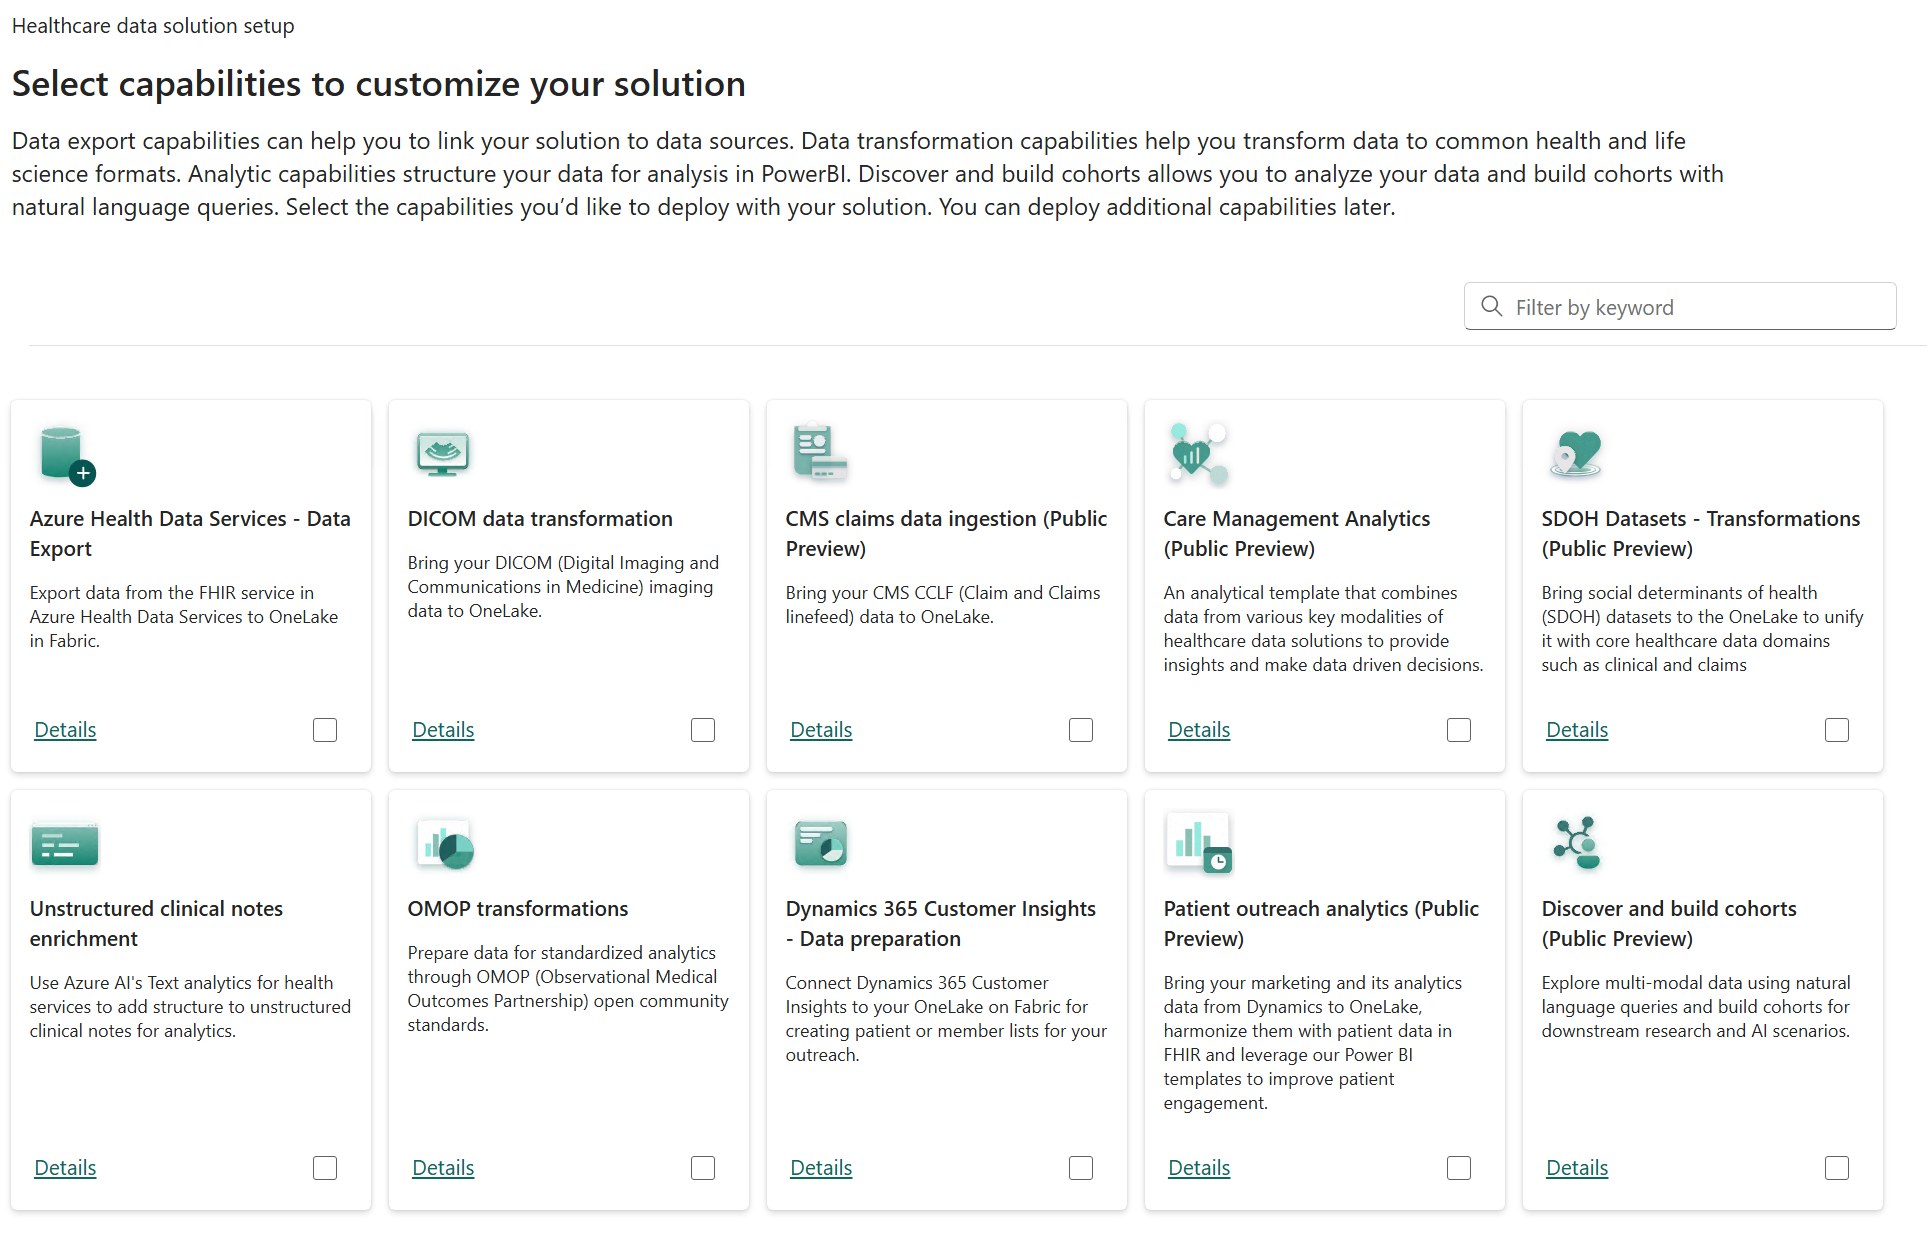Image resolution: width=1927 pixels, height=1235 pixels.
Task: Click the Unstructured clinical notes enrichment icon
Action: tap(65, 843)
